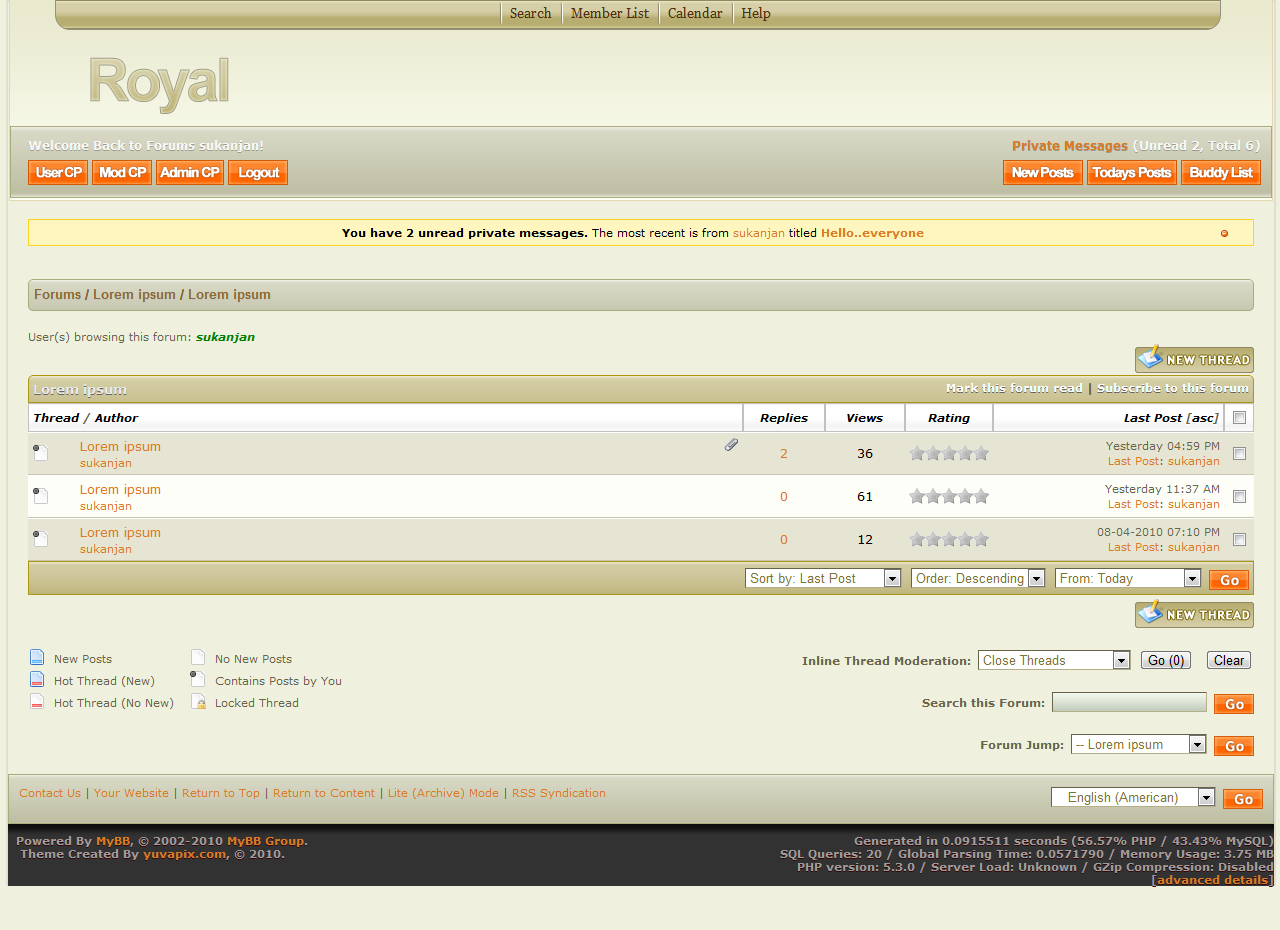Expand the Inline Thread Moderation dropdown
The width and height of the screenshot is (1280, 930).
(1053, 660)
